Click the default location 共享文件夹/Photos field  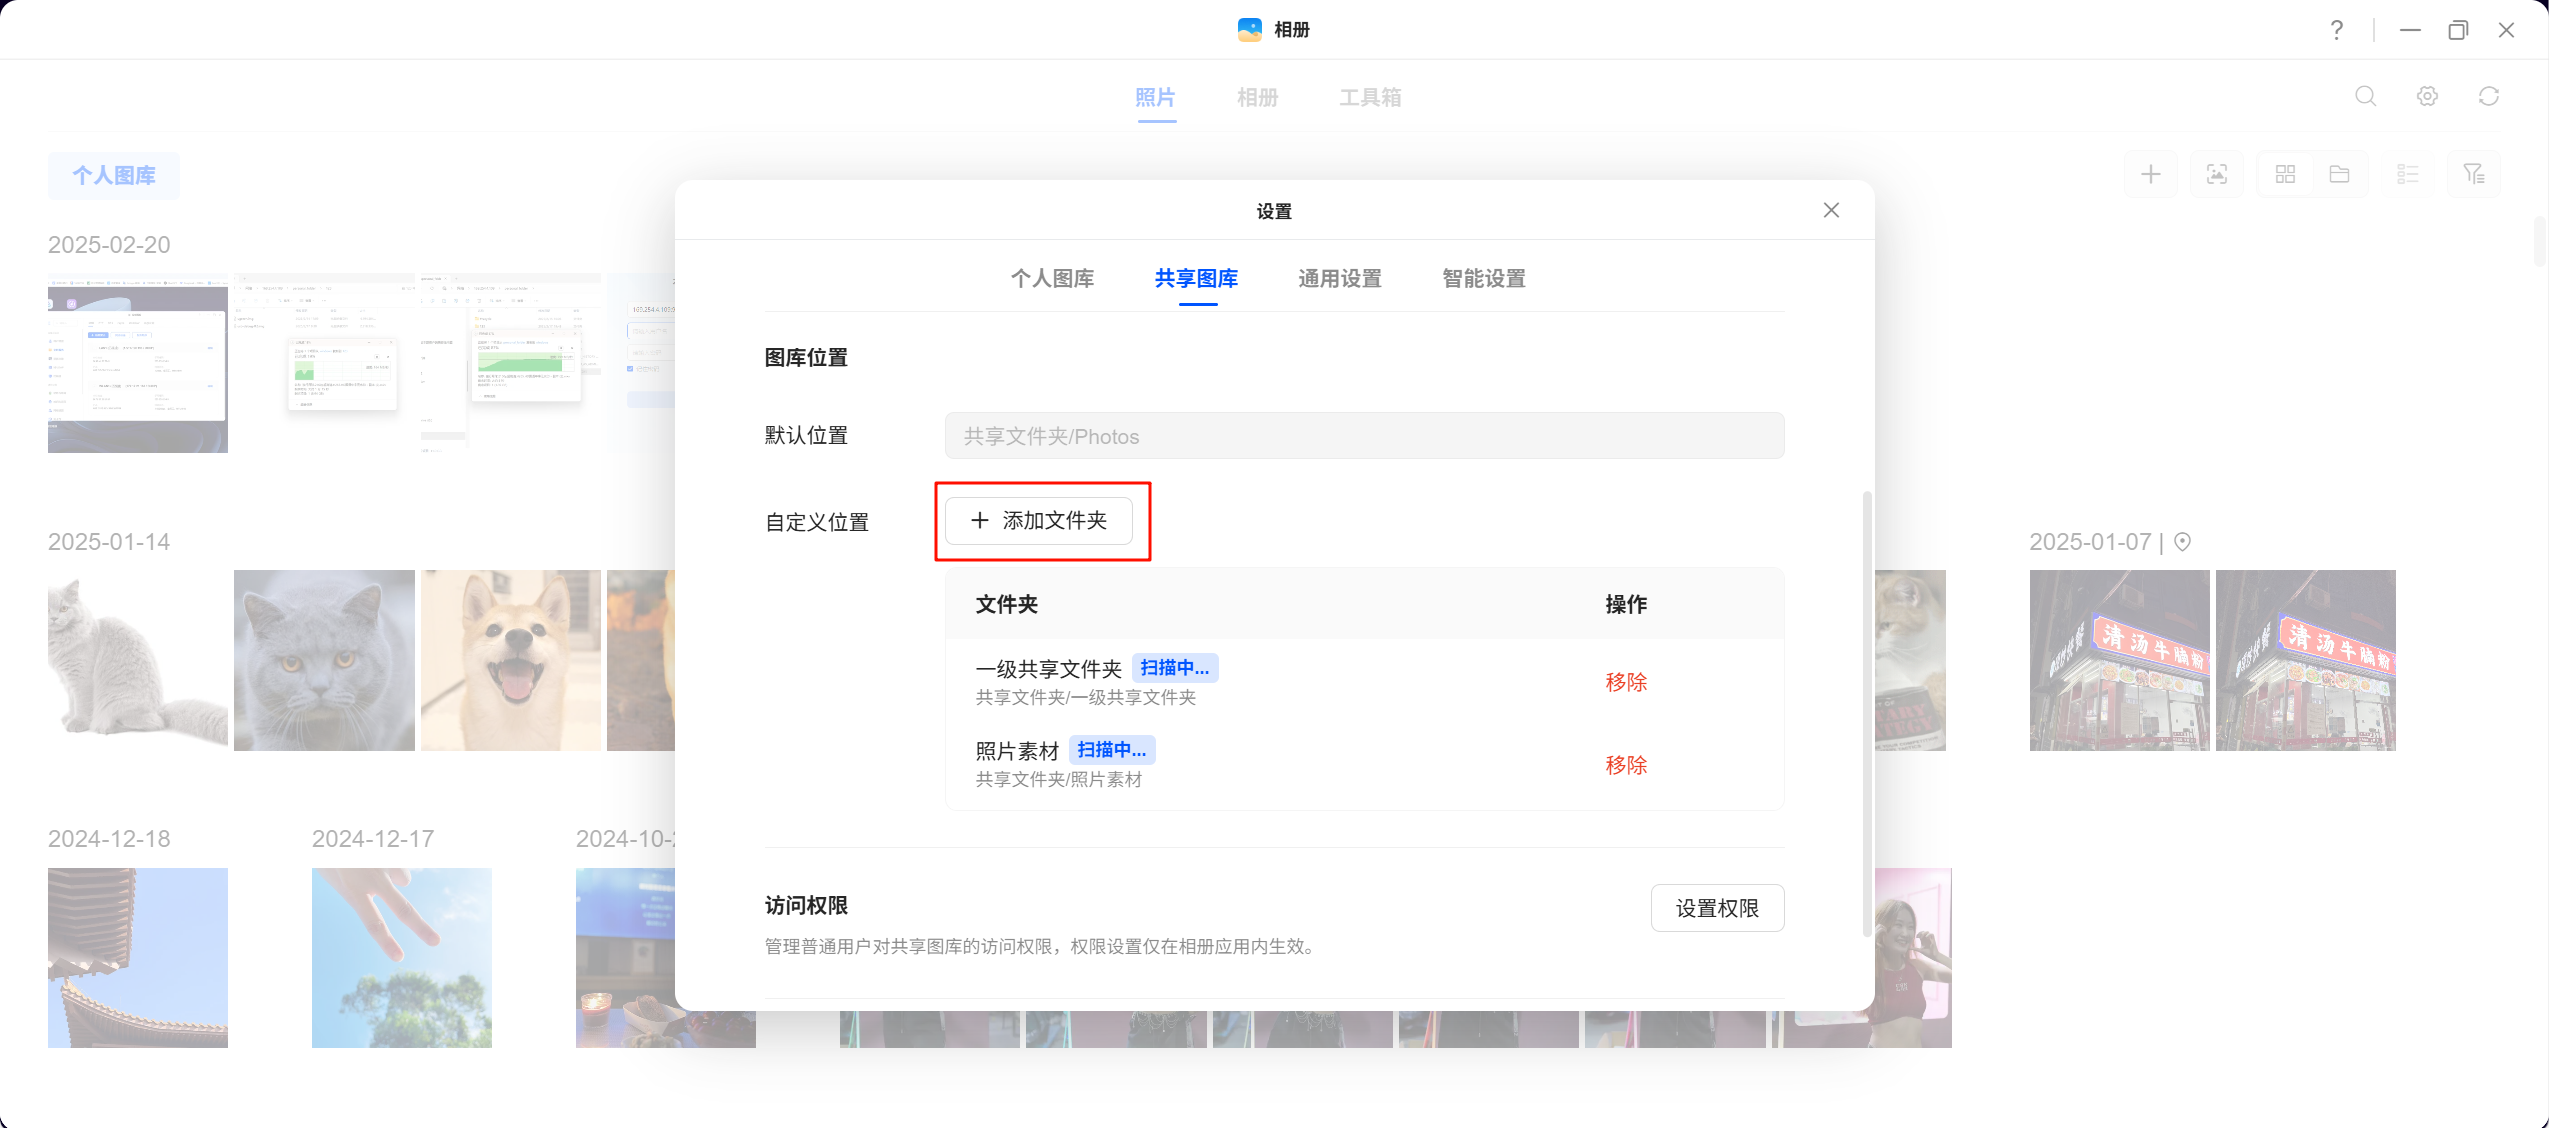coord(1363,436)
